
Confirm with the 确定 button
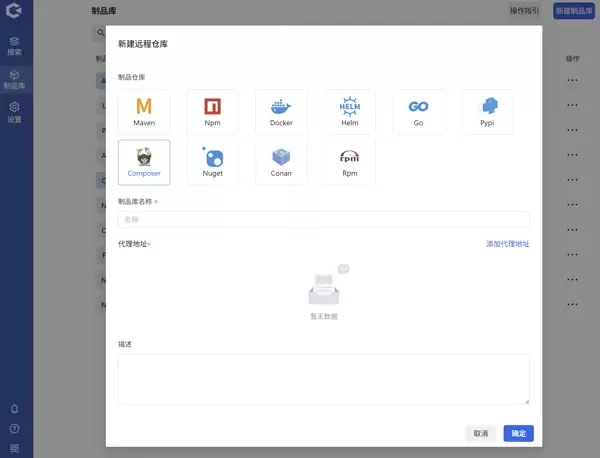click(518, 433)
